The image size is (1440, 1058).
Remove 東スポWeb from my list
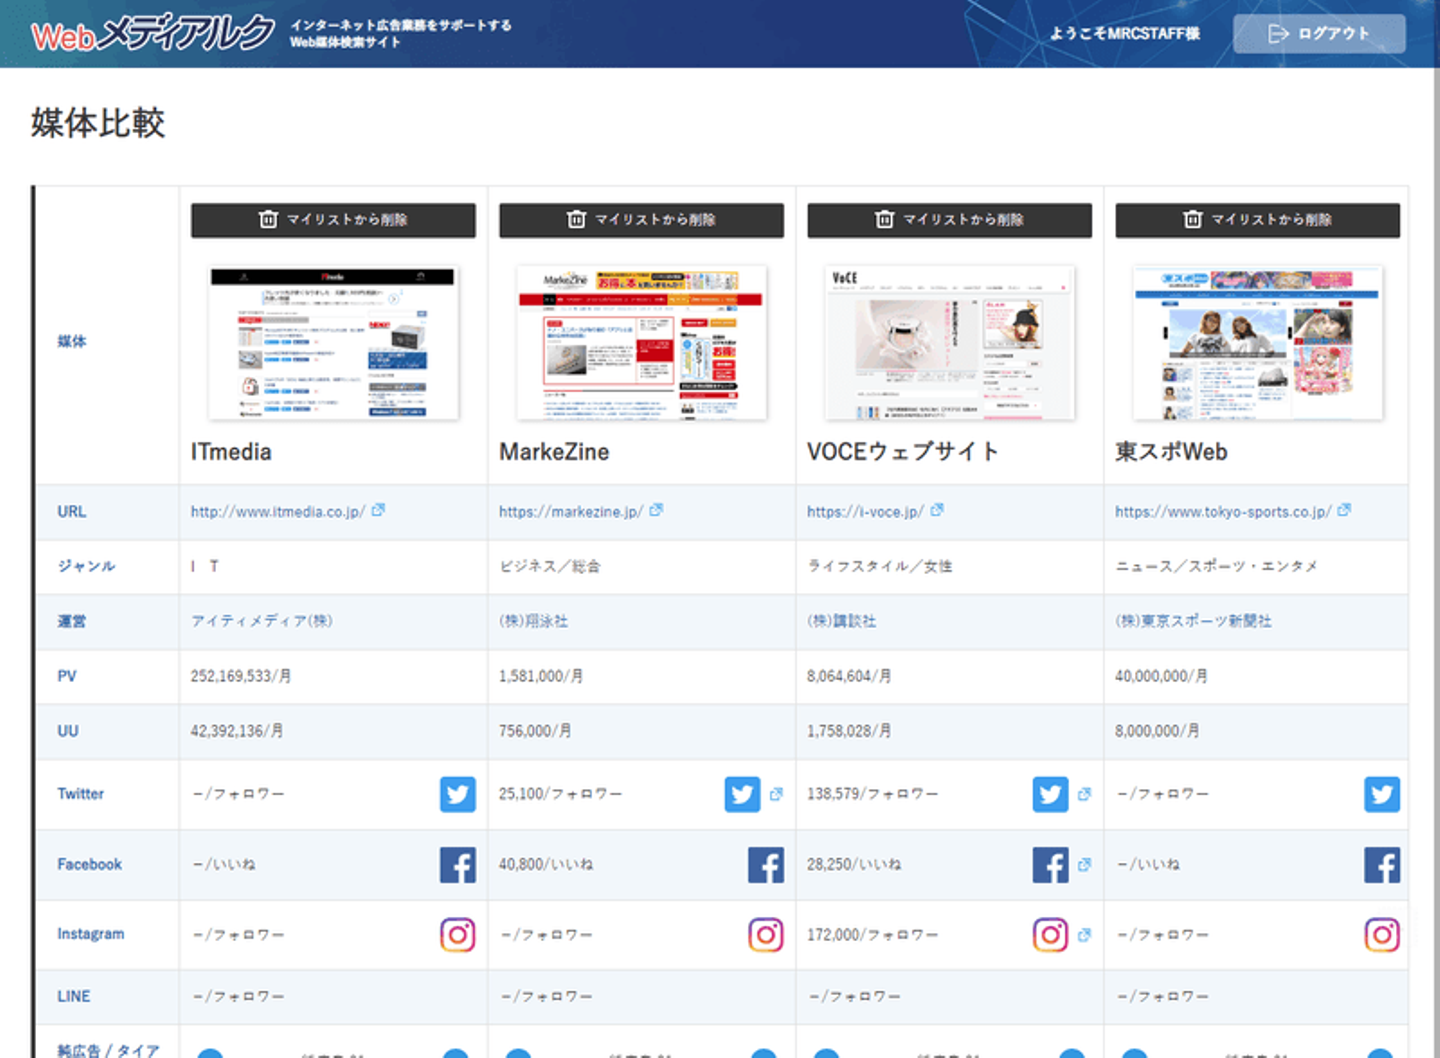(x=1257, y=220)
